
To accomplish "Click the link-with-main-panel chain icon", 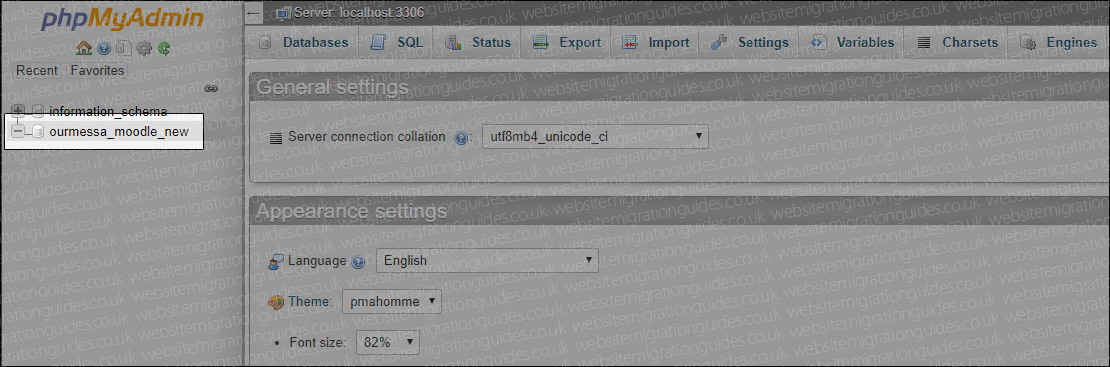I will click(x=210, y=89).
